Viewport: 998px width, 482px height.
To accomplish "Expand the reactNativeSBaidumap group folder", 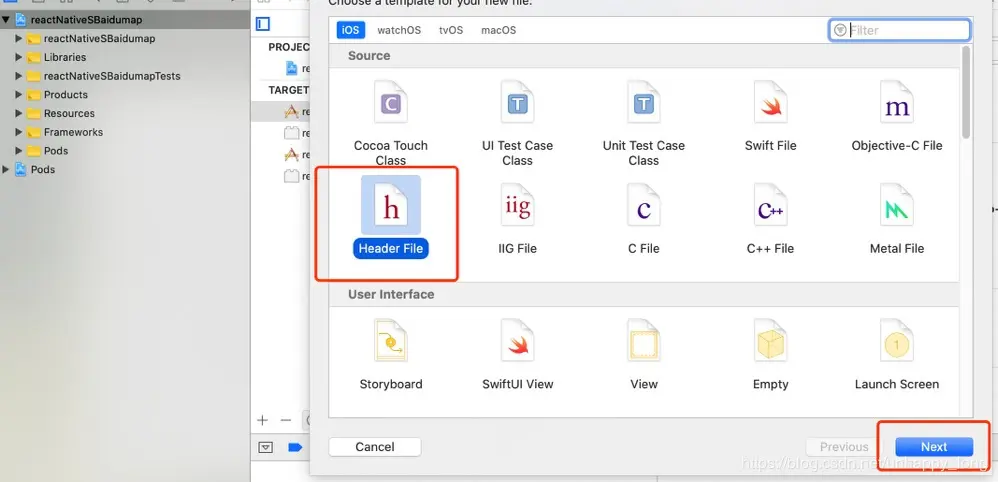I will click(18, 38).
